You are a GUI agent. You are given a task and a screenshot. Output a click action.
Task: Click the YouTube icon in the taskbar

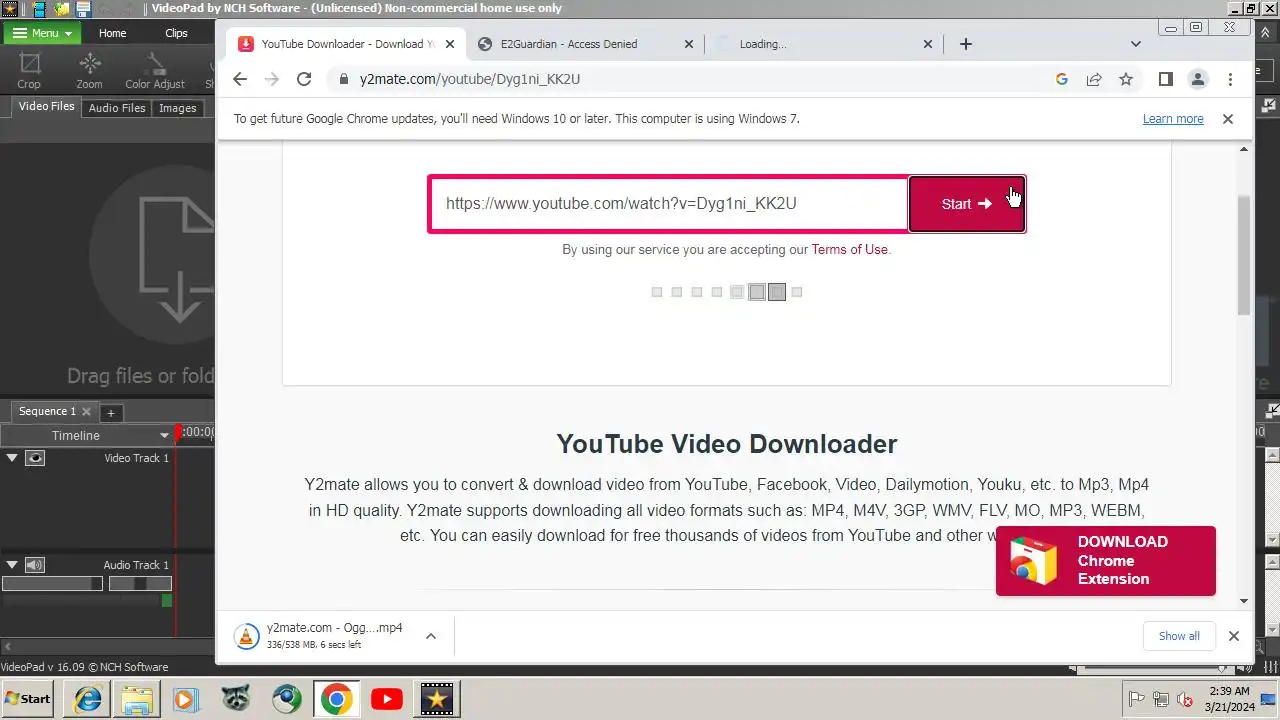point(386,699)
